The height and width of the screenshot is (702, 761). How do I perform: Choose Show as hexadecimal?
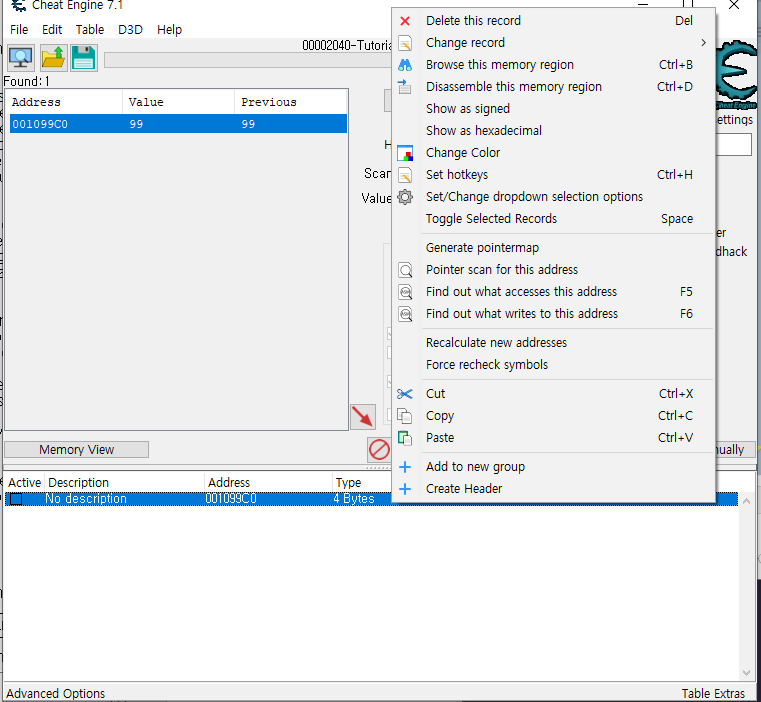point(553,131)
